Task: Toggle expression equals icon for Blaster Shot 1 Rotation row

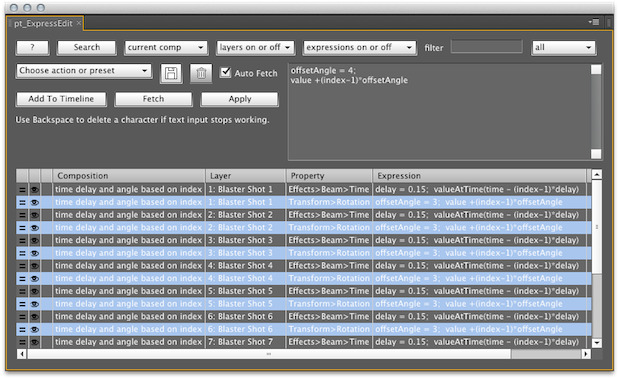Action: (23, 202)
